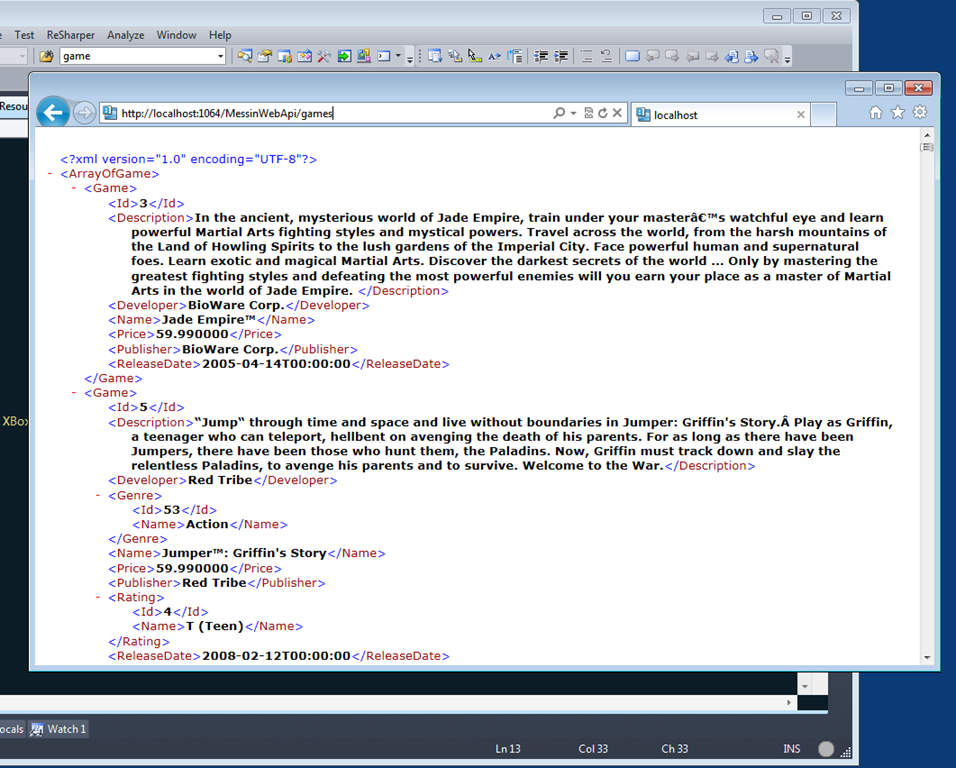This screenshot has width=956, height=768.
Task: Click the IE forward navigation arrow
Action: click(84, 113)
